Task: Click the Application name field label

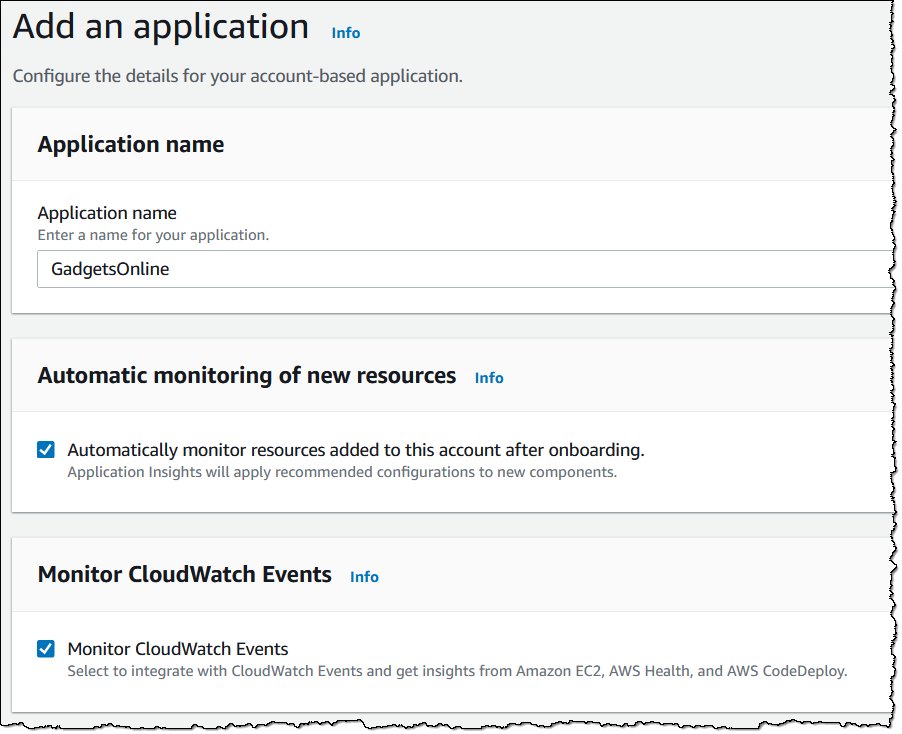Action: click(x=106, y=212)
